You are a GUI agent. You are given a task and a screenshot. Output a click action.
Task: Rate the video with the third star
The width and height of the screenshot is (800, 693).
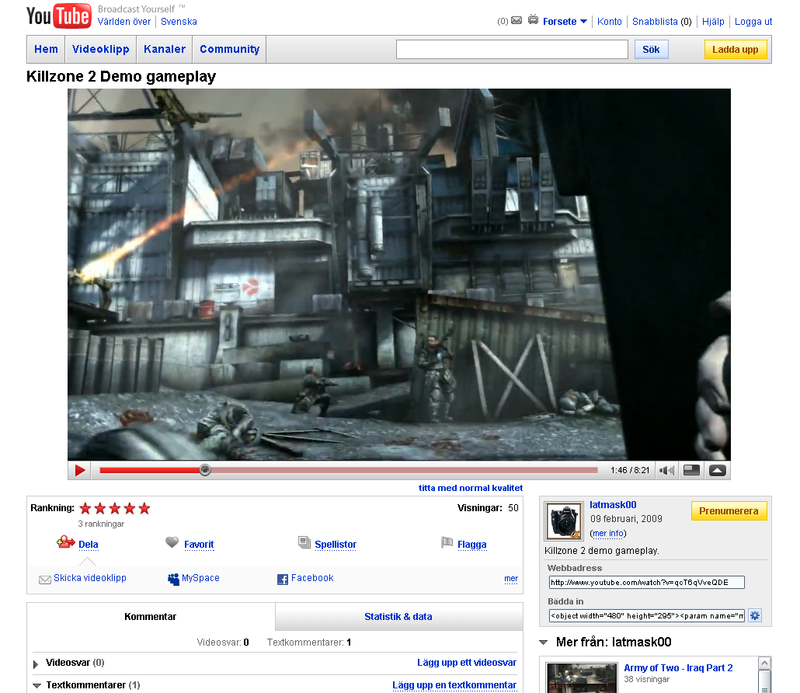click(115, 508)
